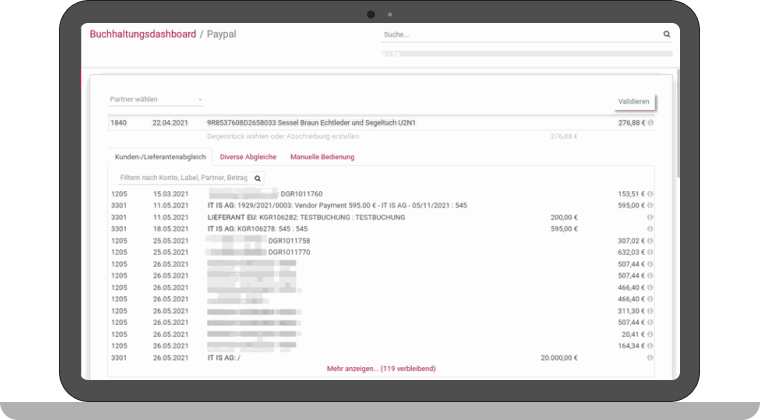This screenshot has width=760, height=420.
Task: Click info icon next to 20,41 € amount
Action: (x=650, y=334)
